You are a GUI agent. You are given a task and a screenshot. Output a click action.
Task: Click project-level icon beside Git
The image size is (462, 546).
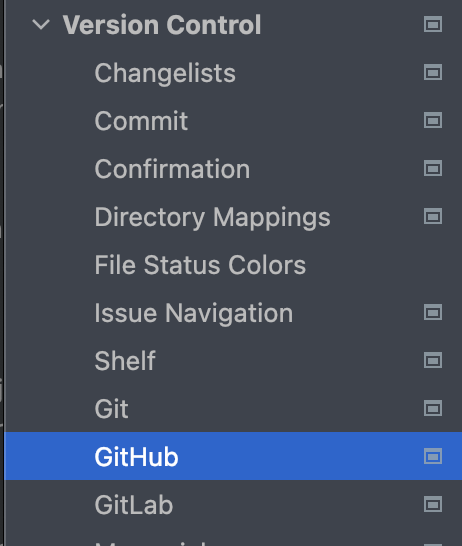point(433,408)
